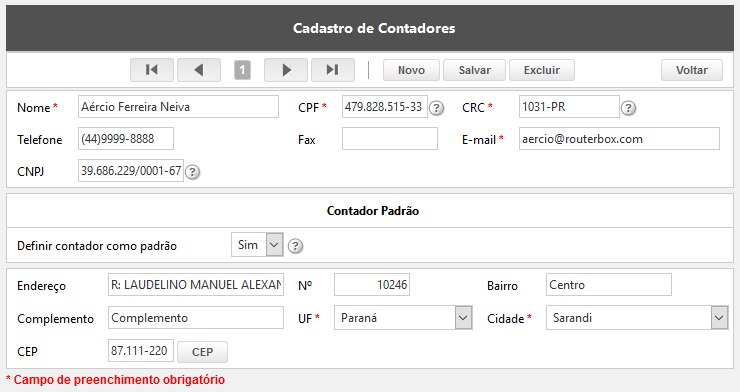
Task: Go to the next record arrow
Action: pos(286,70)
